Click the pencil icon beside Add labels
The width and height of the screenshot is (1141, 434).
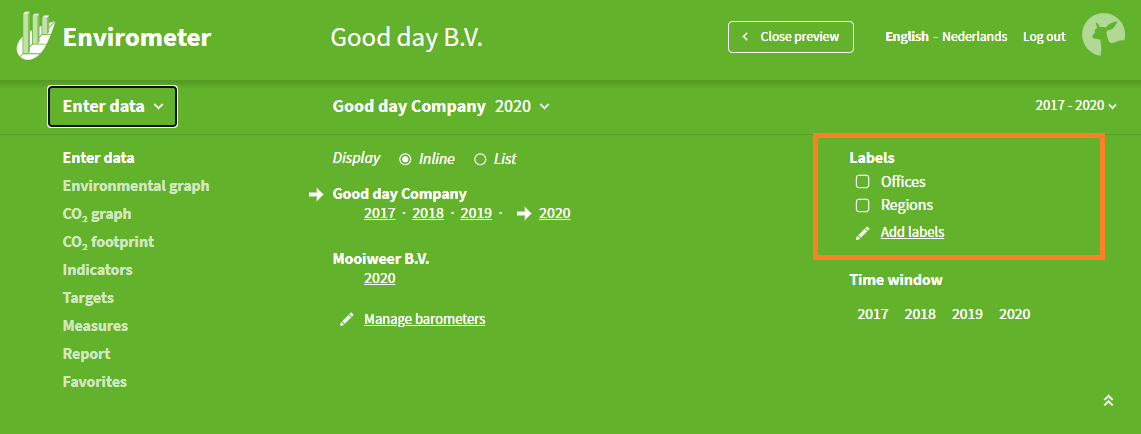click(x=862, y=234)
